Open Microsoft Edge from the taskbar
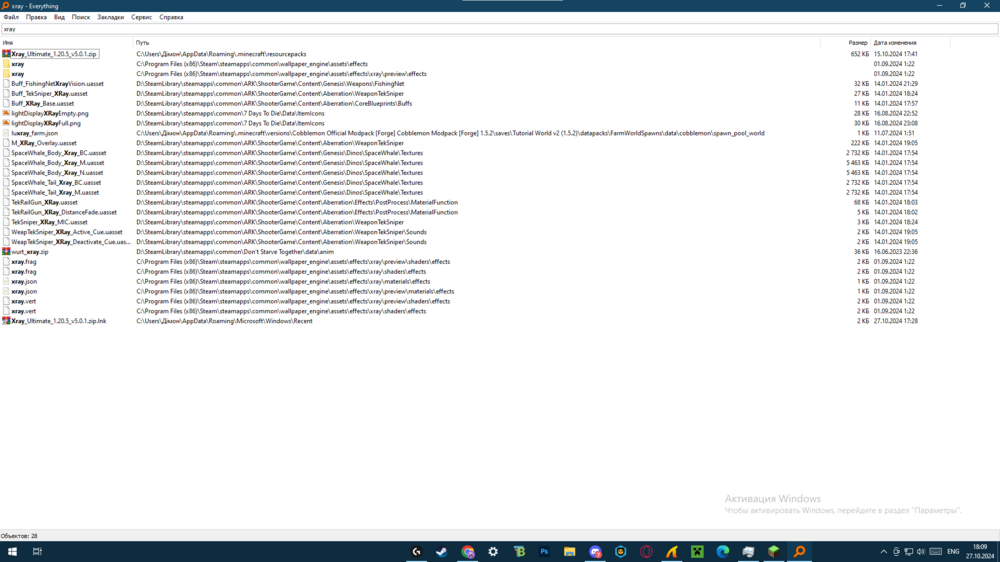Image resolution: width=1000 pixels, height=562 pixels. (x=723, y=552)
